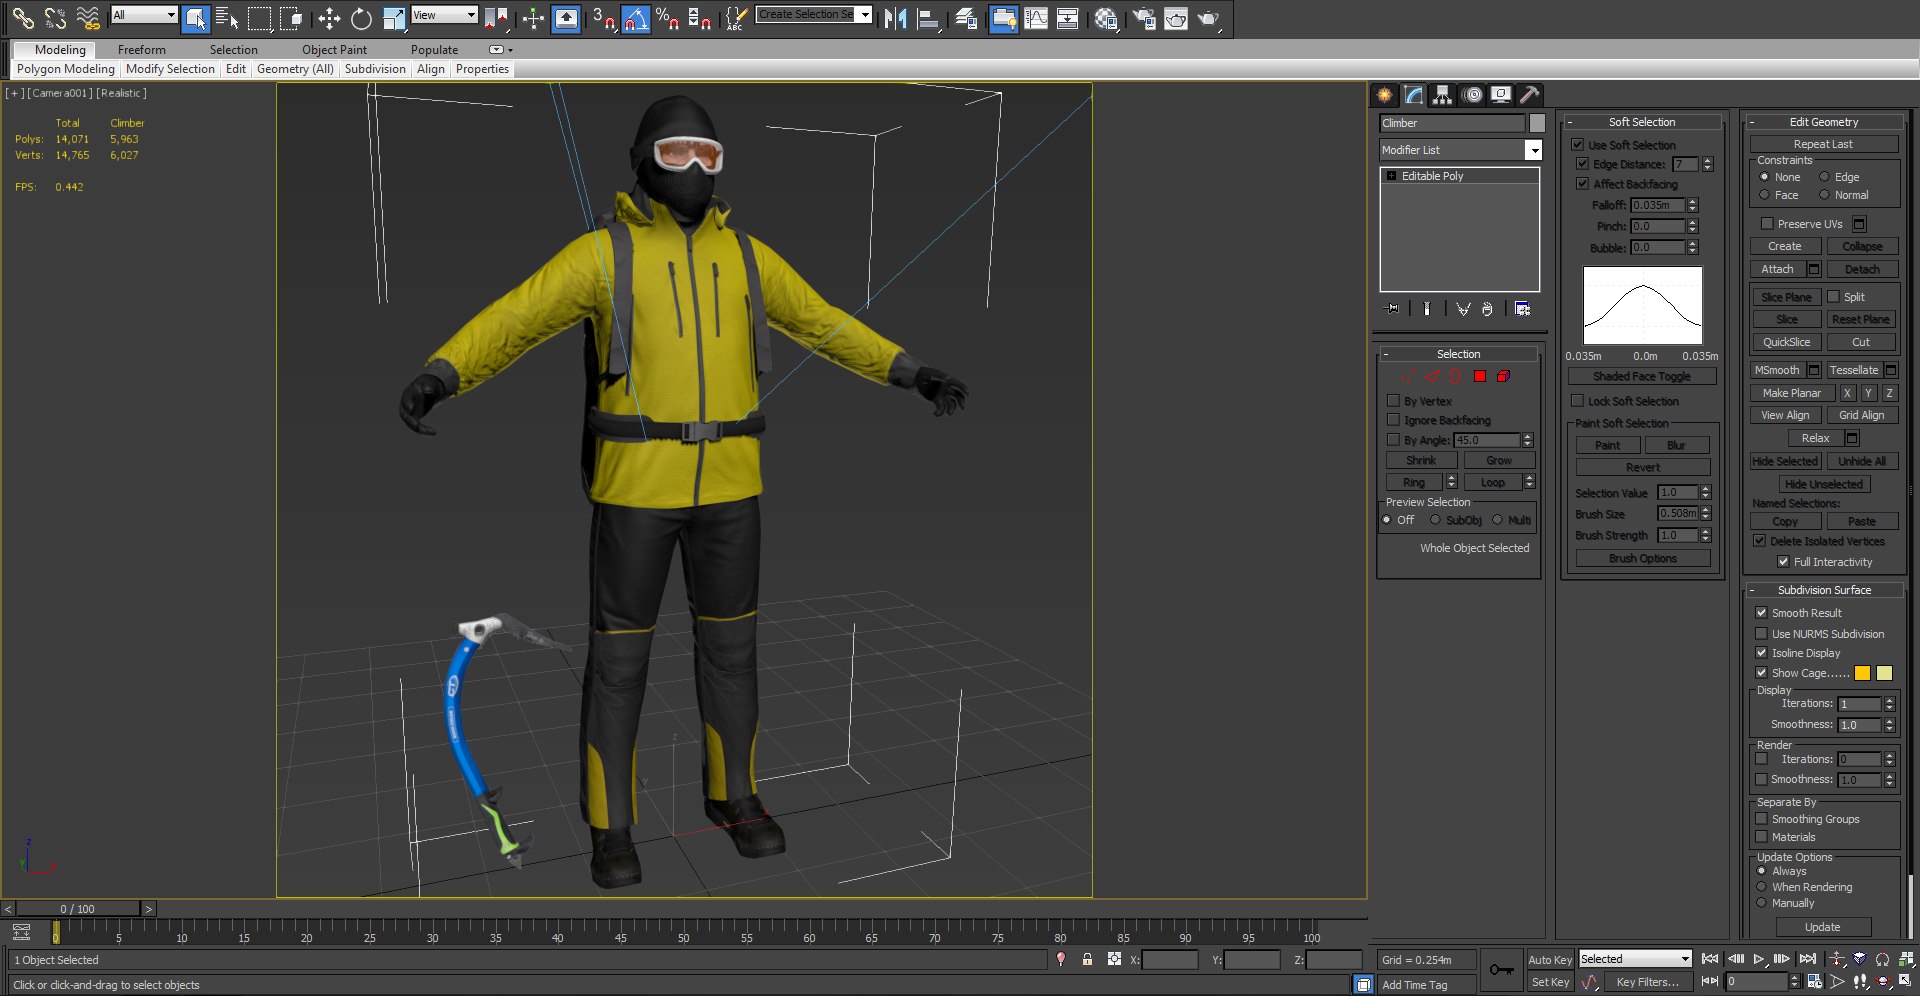Choose the Select and Move tool
Viewport: 1920px width, 996px height.
[329, 17]
